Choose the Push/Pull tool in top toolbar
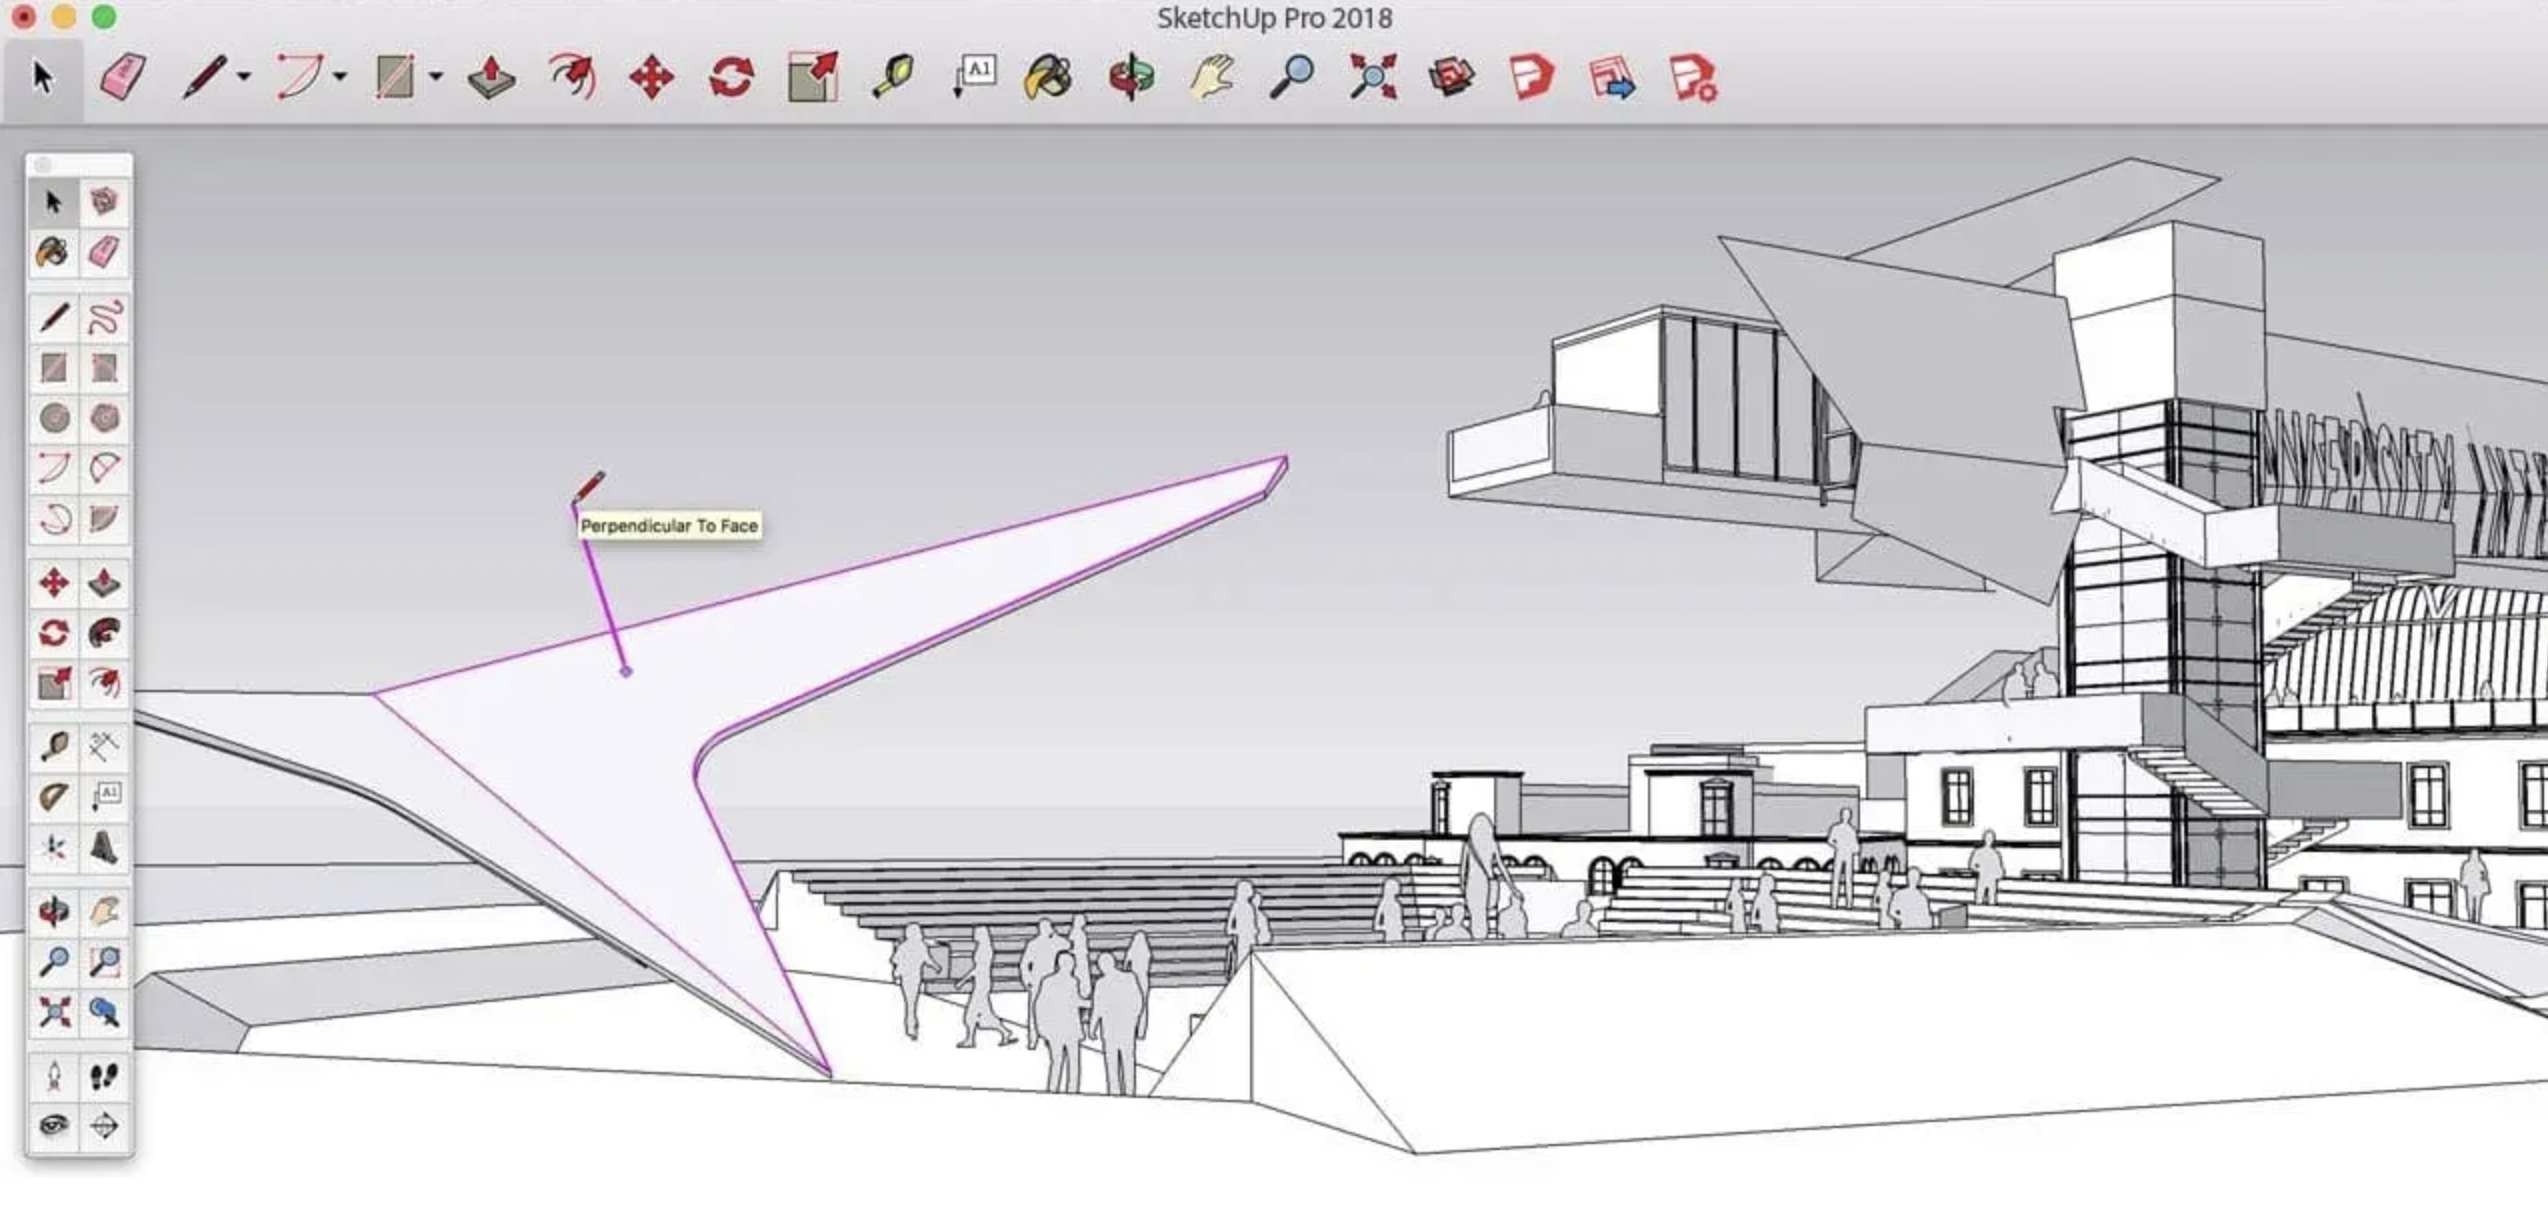Viewport: 2548px width, 1224px height. tap(491, 77)
